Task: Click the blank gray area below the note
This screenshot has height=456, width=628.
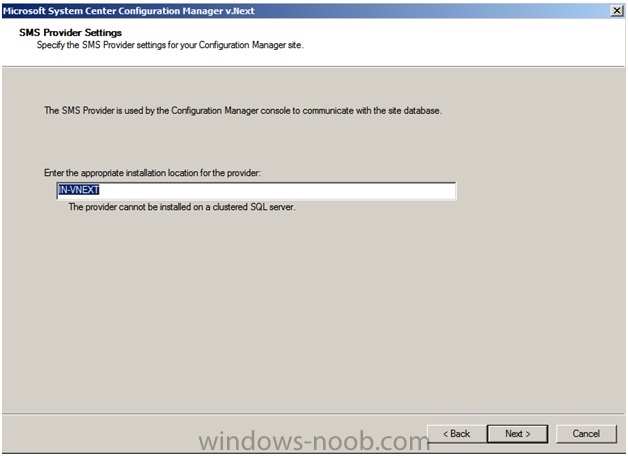Action: pos(312,312)
